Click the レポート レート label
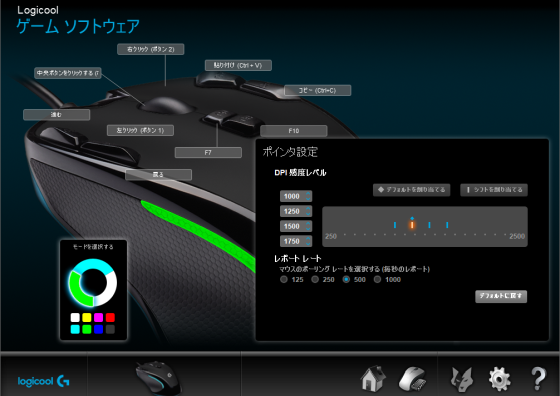The width and height of the screenshot is (560, 396). point(298,258)
